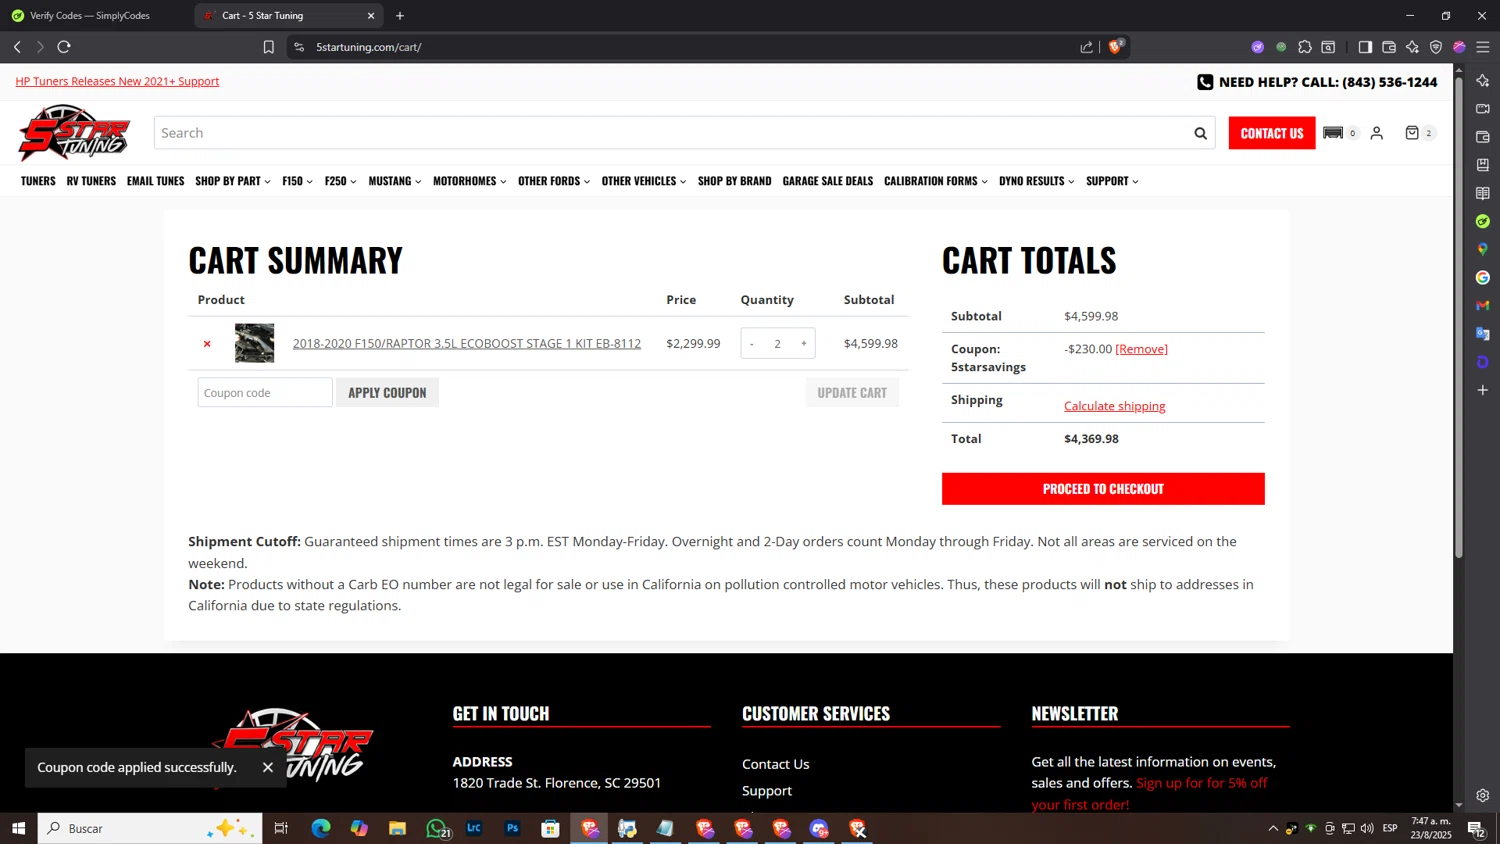This screenshot has height=844, width=1500.
Task: Open a new browser tab
Action: coord(400,16)
